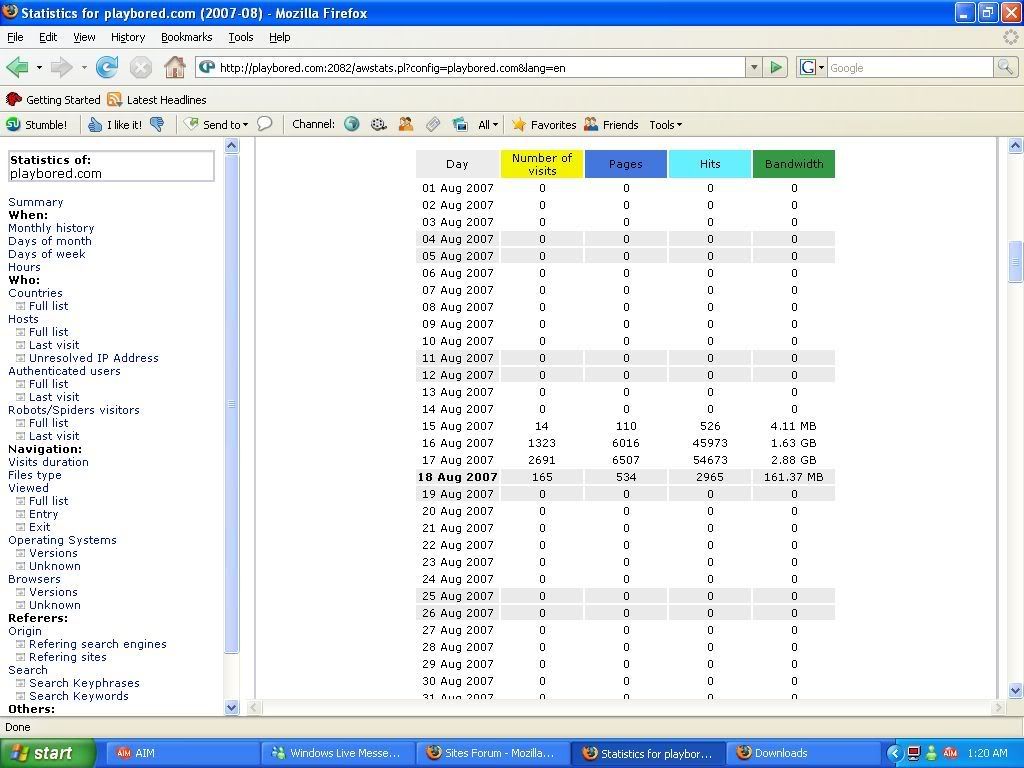The image size is (1024, 768).
Task: Select the globe channel icon
Action: coord(352,125)
